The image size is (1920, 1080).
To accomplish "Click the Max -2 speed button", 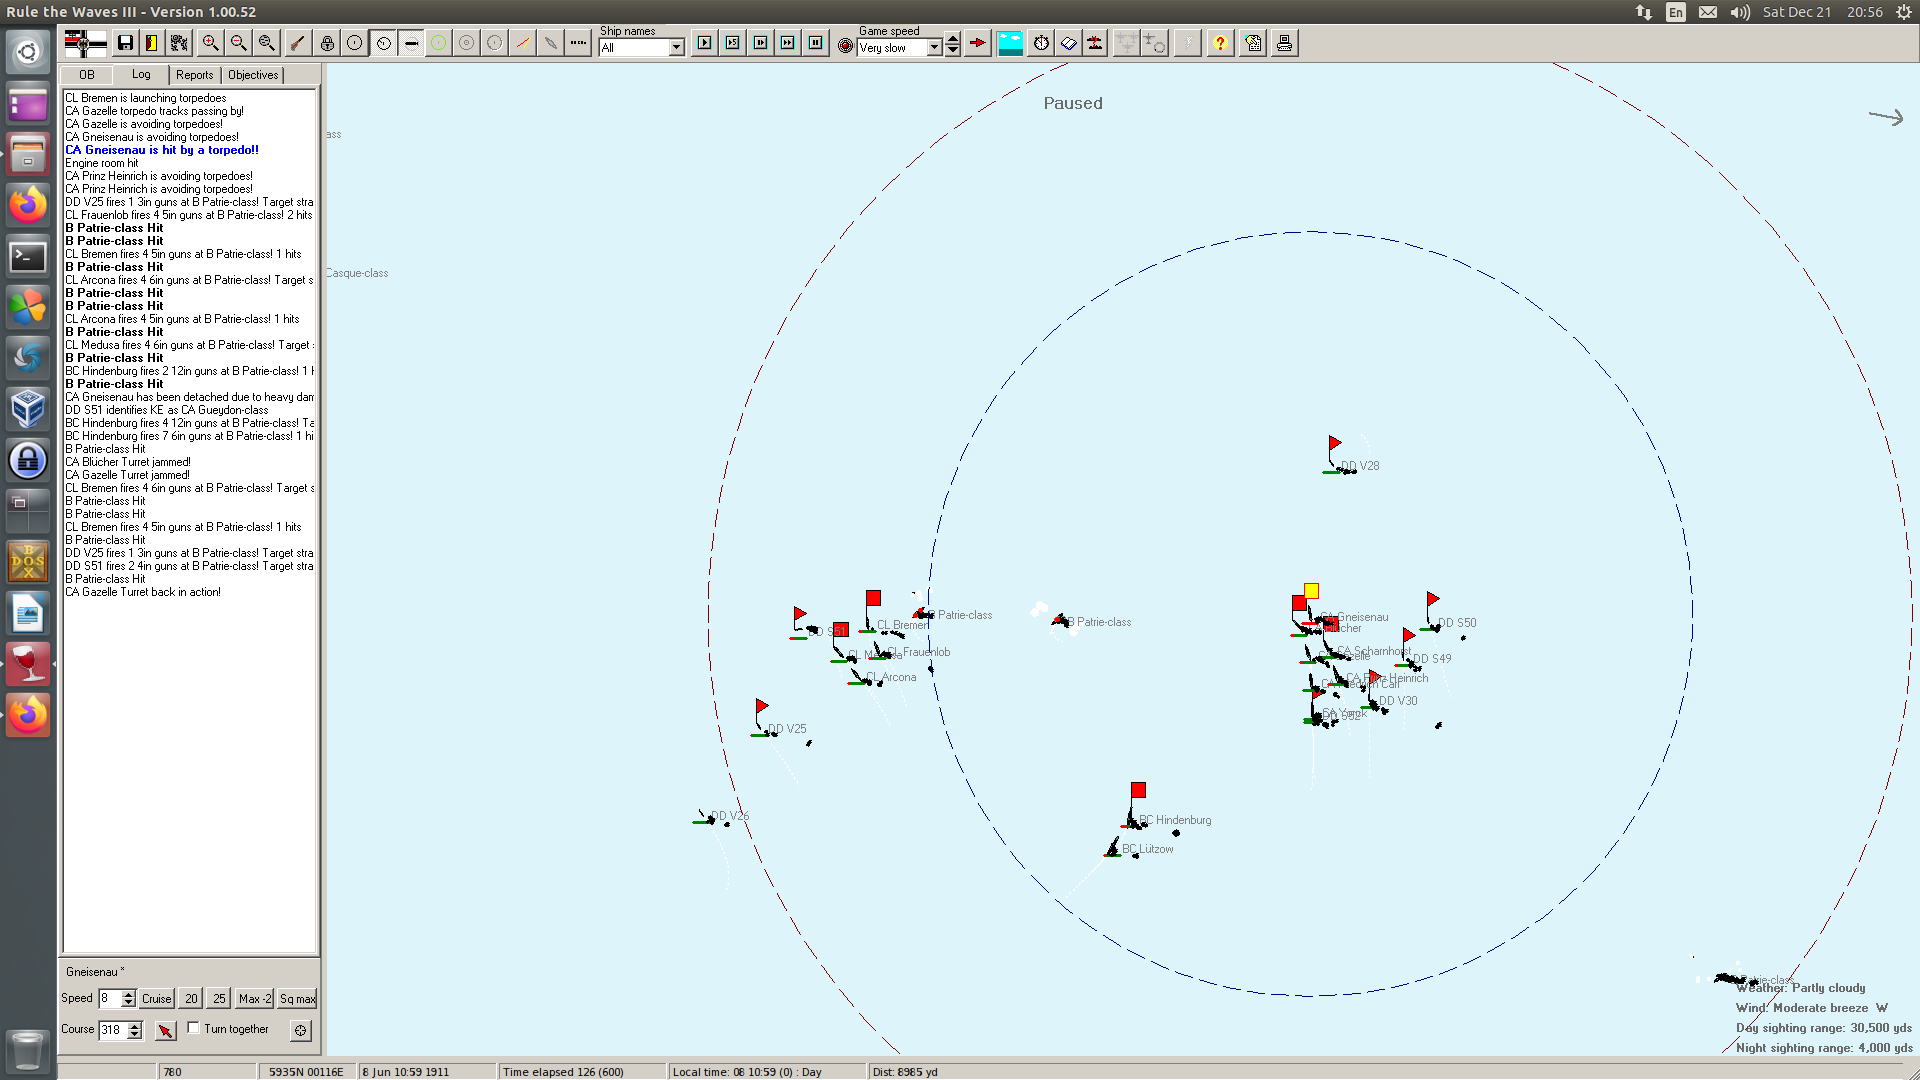I will pos(255,998).
